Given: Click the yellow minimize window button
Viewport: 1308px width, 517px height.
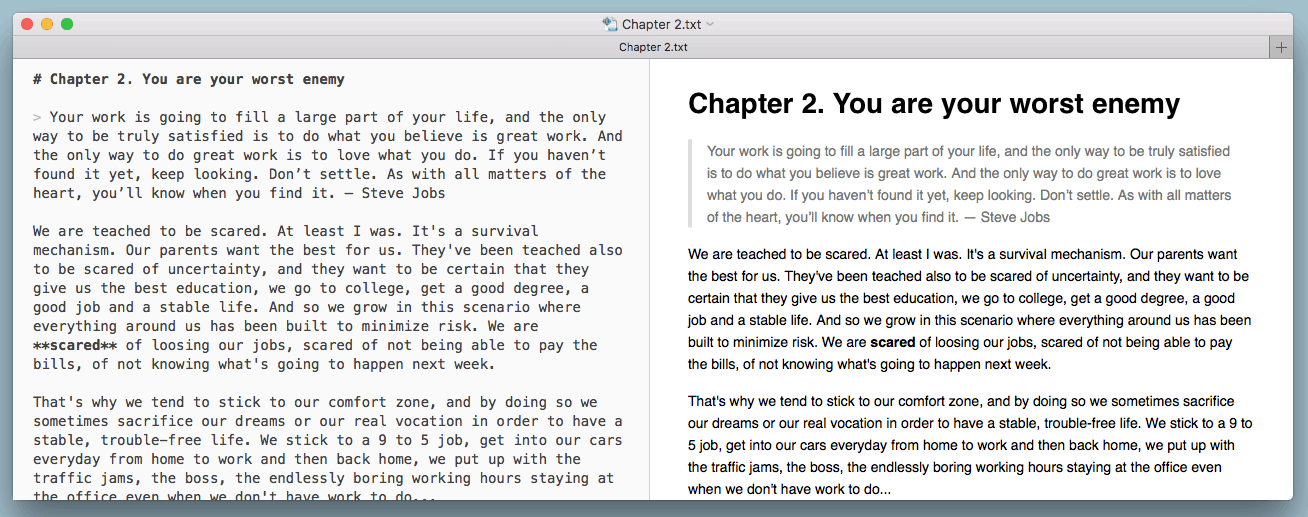Looking at the screenshot, I should (47, 24).
